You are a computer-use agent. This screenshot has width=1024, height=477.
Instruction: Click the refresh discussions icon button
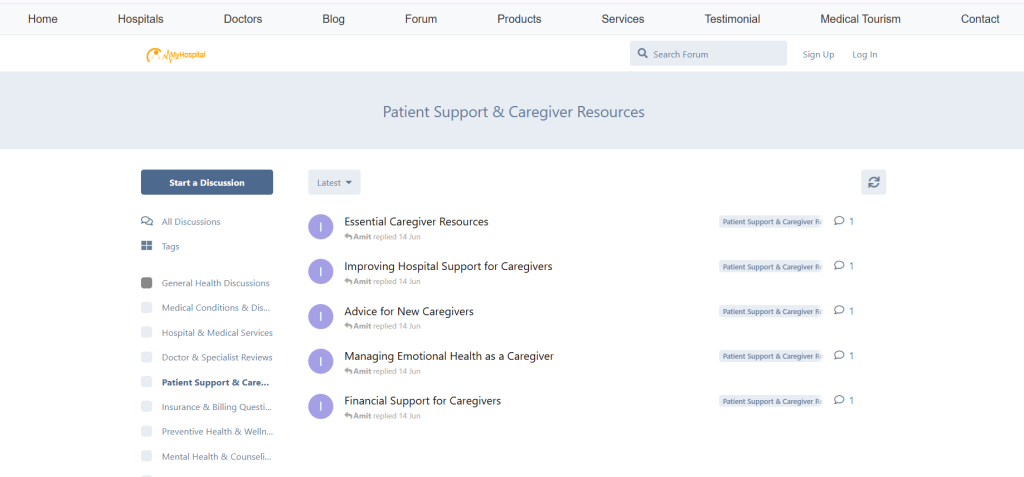tap(873, 182)
